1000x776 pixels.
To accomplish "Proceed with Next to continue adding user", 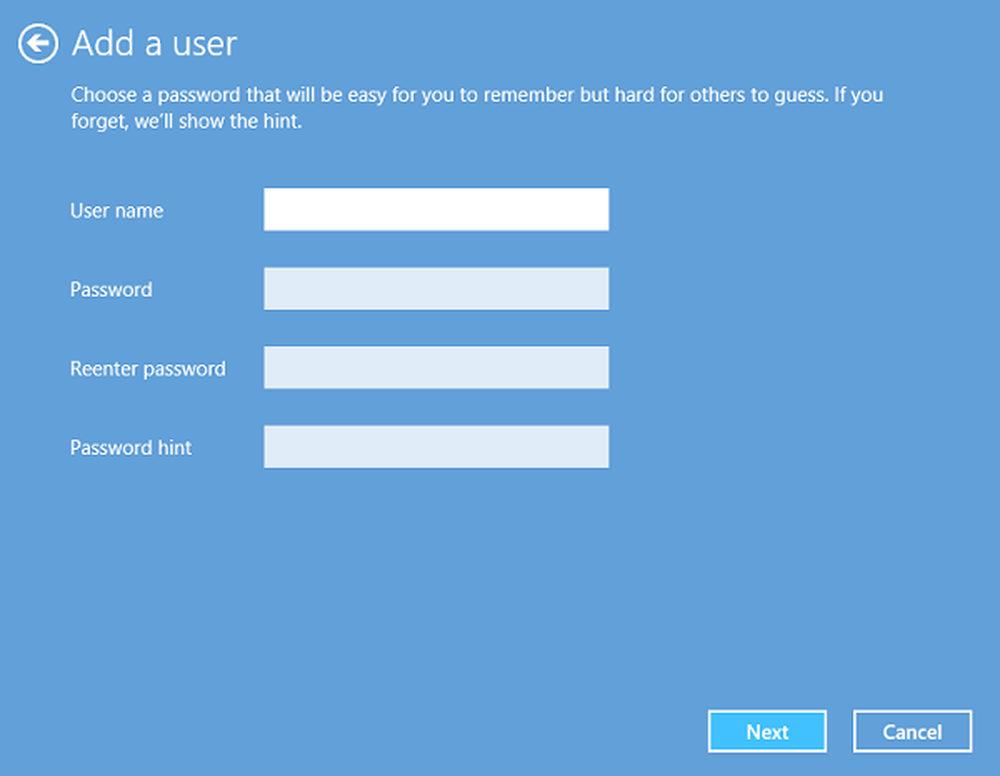I will 767,731.
